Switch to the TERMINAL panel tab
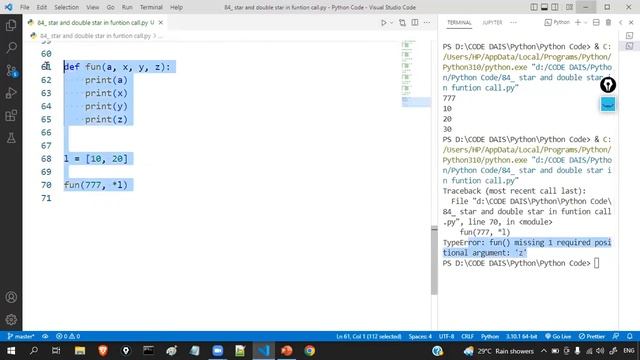 click(459, 22)
